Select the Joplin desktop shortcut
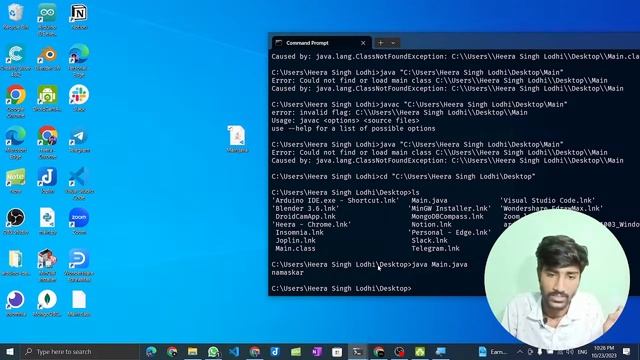This screenshot has height=360, width=640. coord(47,181)
